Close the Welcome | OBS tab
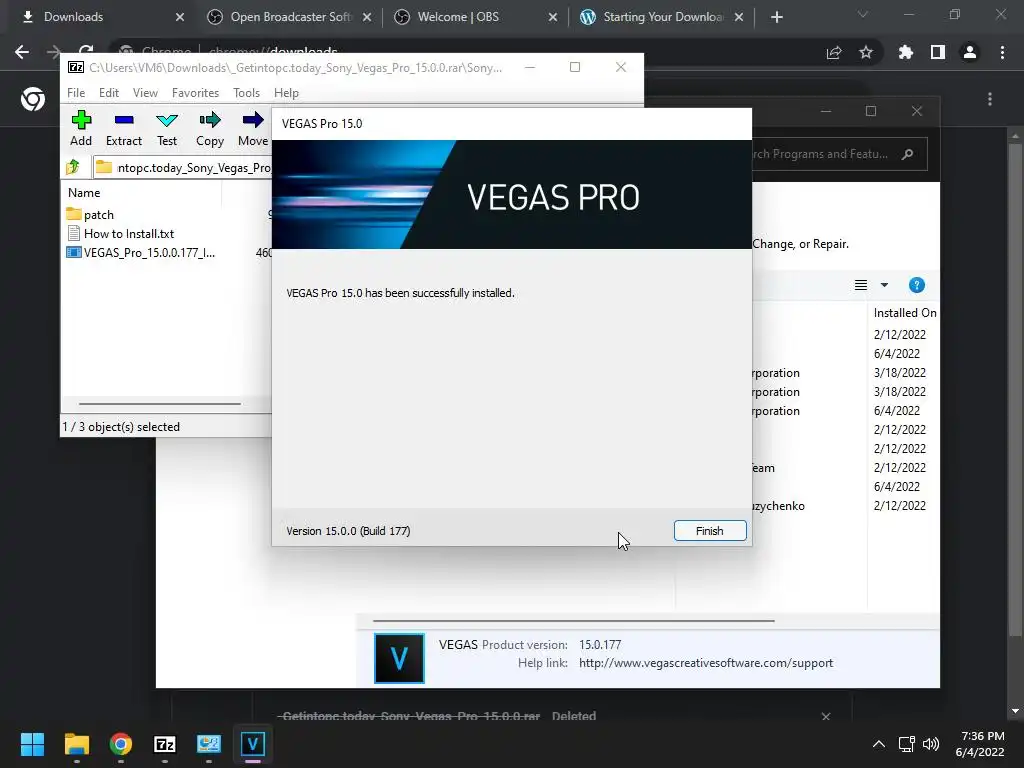 tap(552, 18)
